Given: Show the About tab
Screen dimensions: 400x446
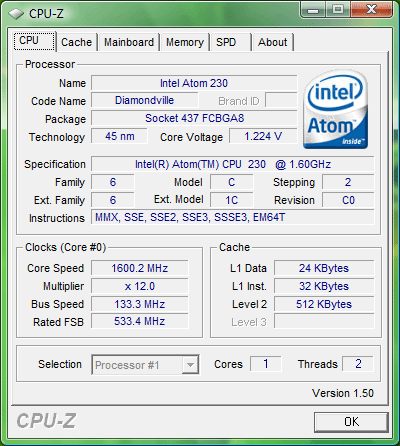Looking at the screenshot, I should 273,42.
